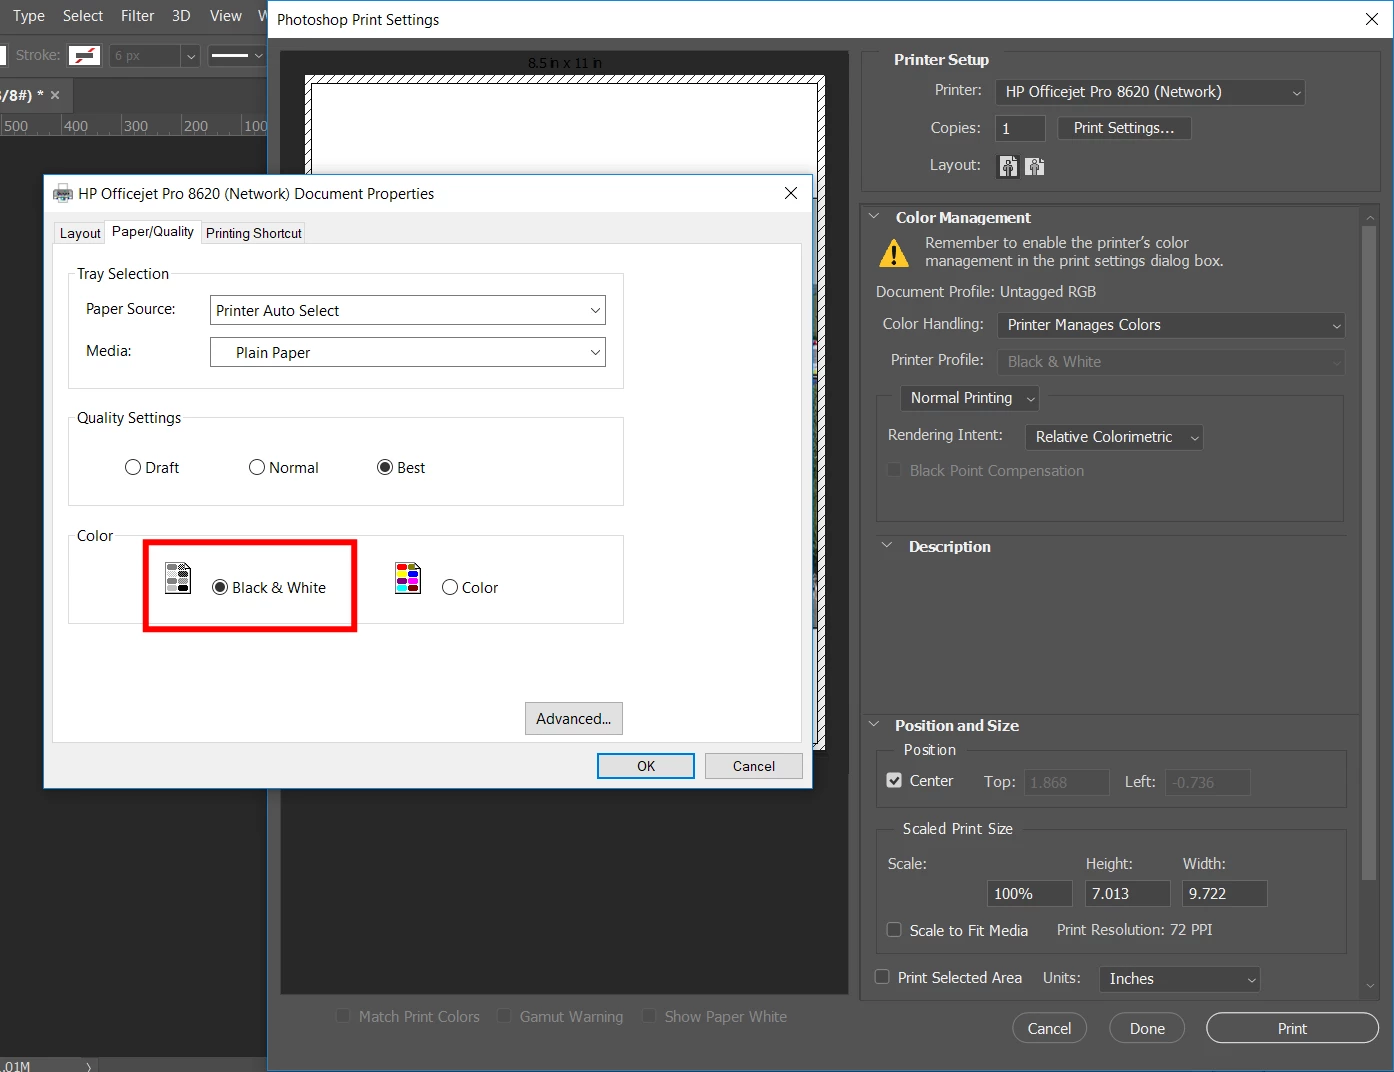Cancel the Photoshop Print Settings dialog

[1049, 1028]
